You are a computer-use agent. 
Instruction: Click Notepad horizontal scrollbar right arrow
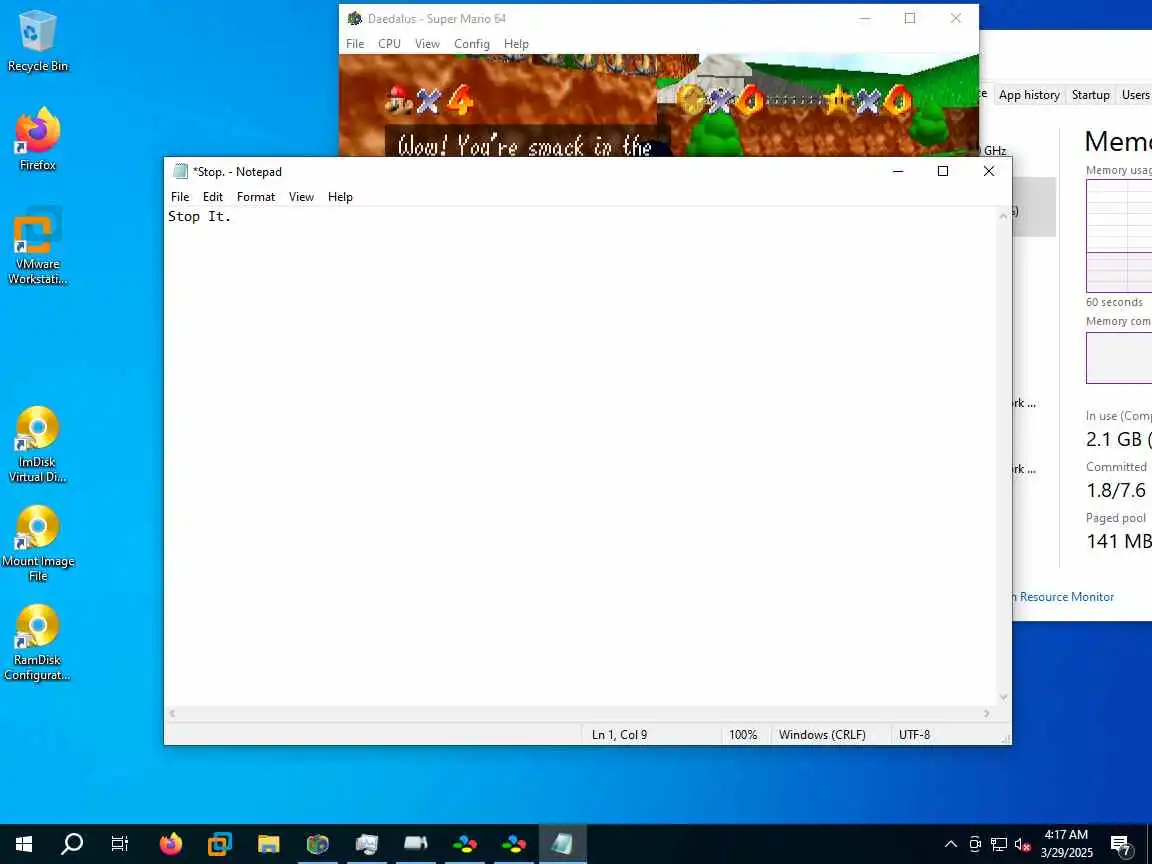987,713
